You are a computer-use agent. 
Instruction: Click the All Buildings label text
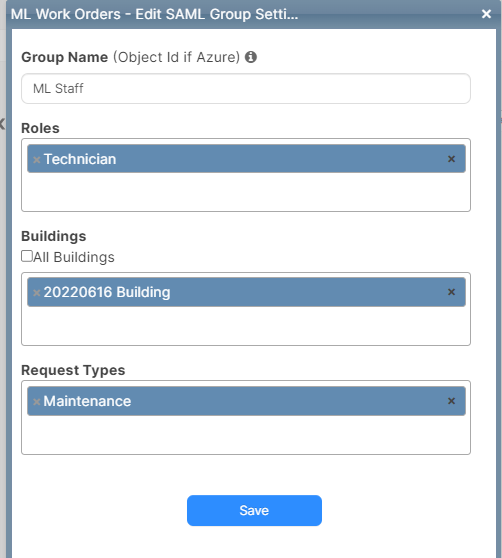click(74, 257)
